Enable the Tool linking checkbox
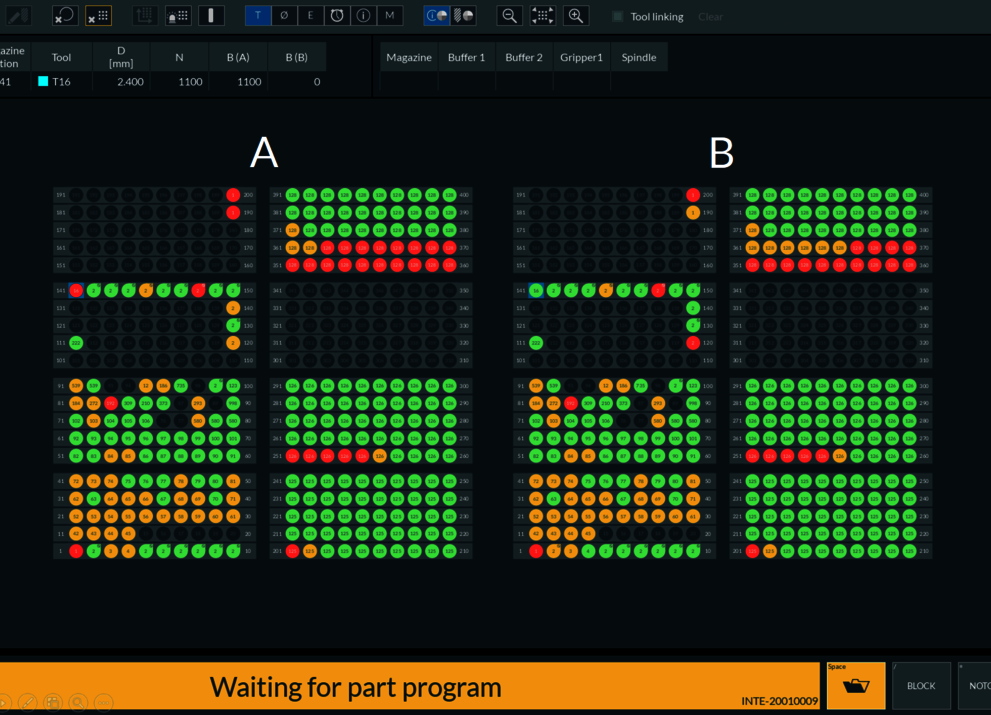Viewport: 991px width, 715px height. coord(618,17)
